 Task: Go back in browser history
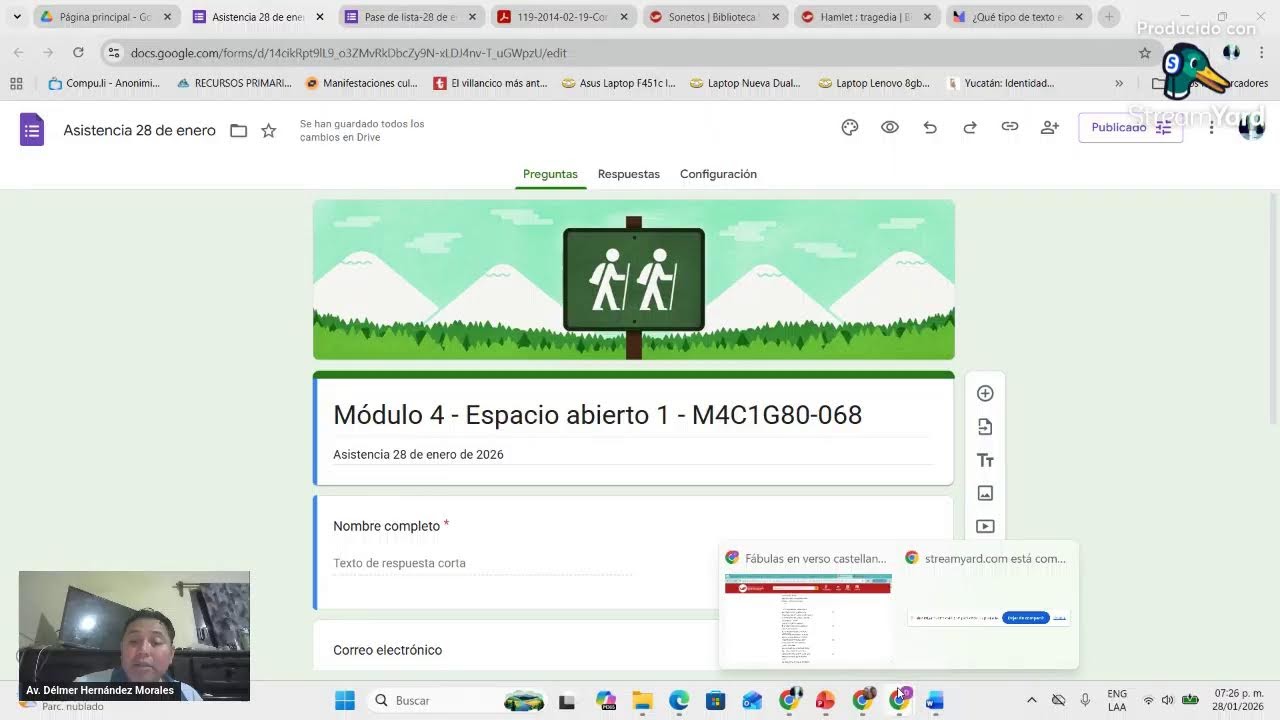pos(18,52)
